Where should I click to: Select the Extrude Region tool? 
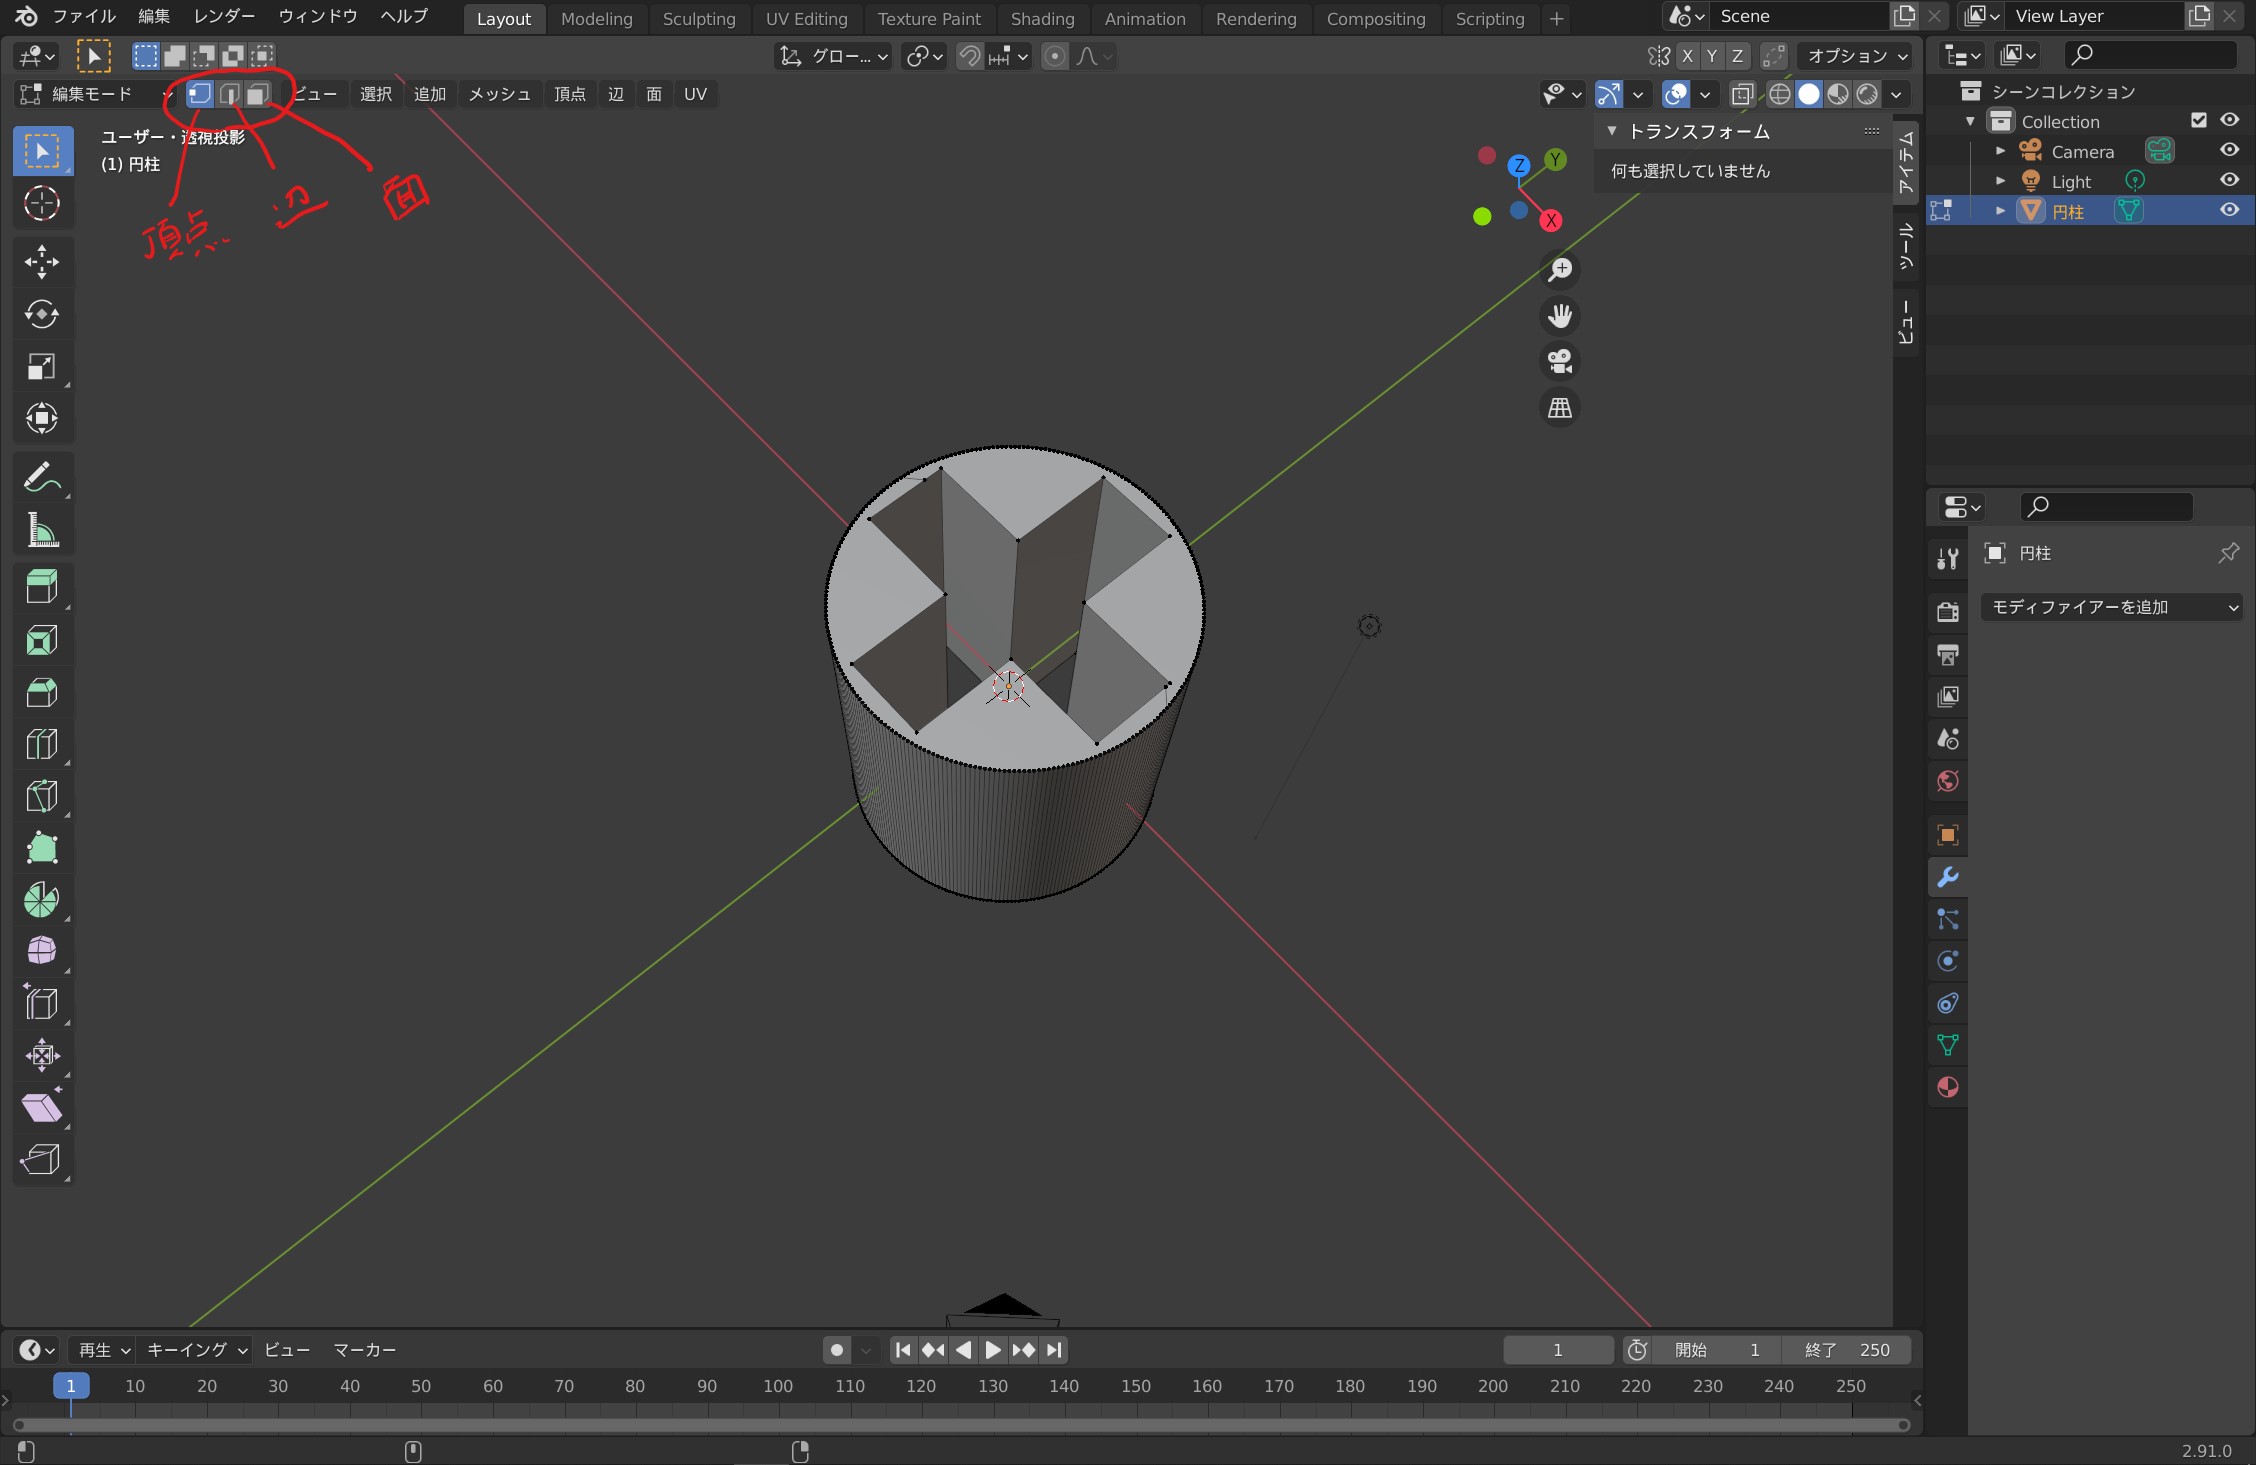(x=41, y=587)
